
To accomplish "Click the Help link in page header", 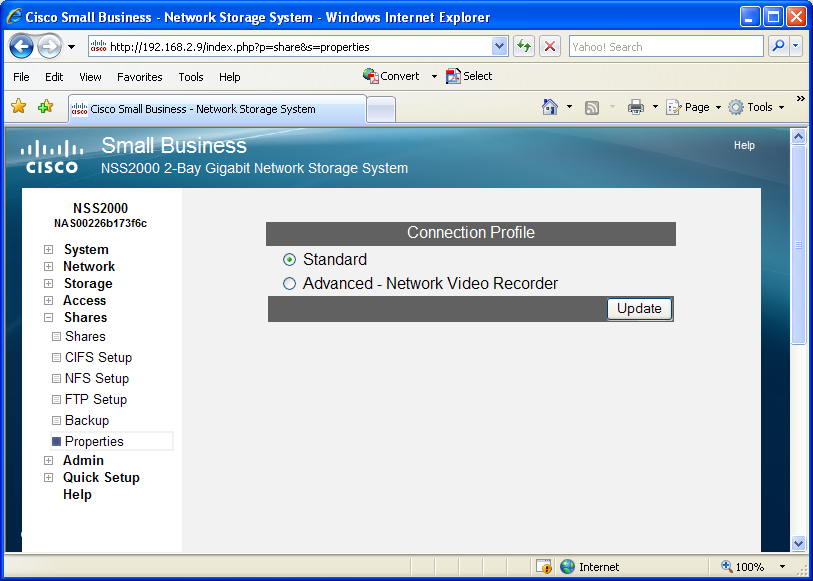I will click(x=744, y=146).
